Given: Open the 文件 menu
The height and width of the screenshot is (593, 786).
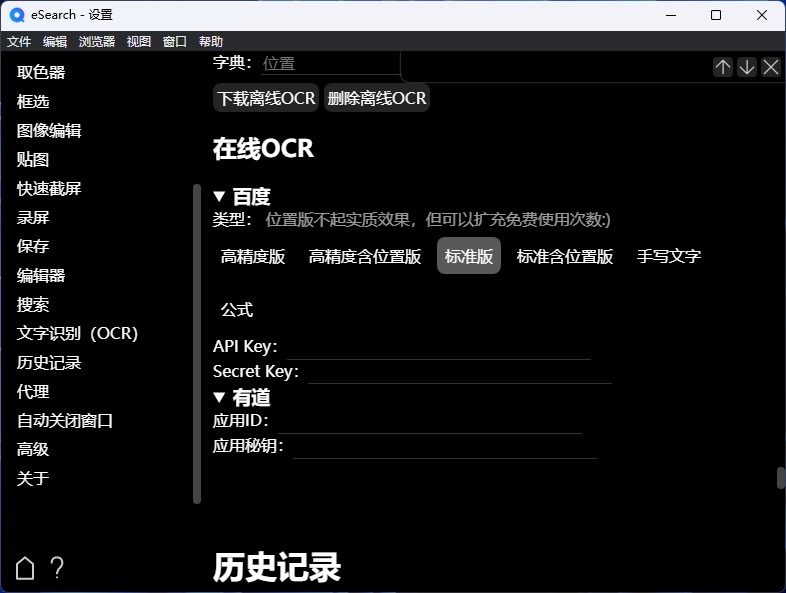Looking at the screenshot, I should [19, 41].
